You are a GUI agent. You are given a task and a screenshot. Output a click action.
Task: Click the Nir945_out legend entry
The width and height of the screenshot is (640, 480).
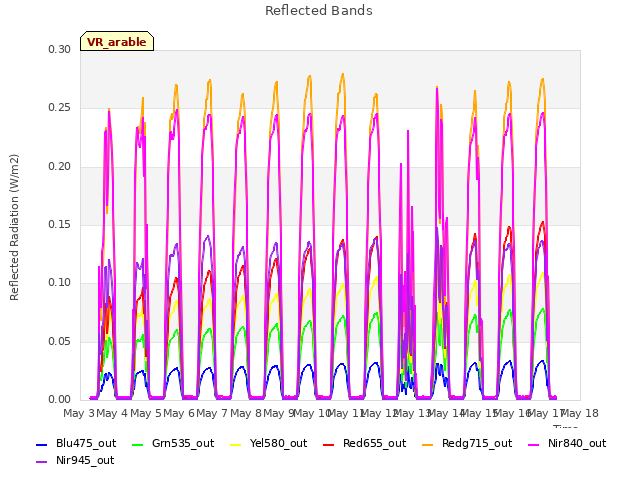(75, 461)
